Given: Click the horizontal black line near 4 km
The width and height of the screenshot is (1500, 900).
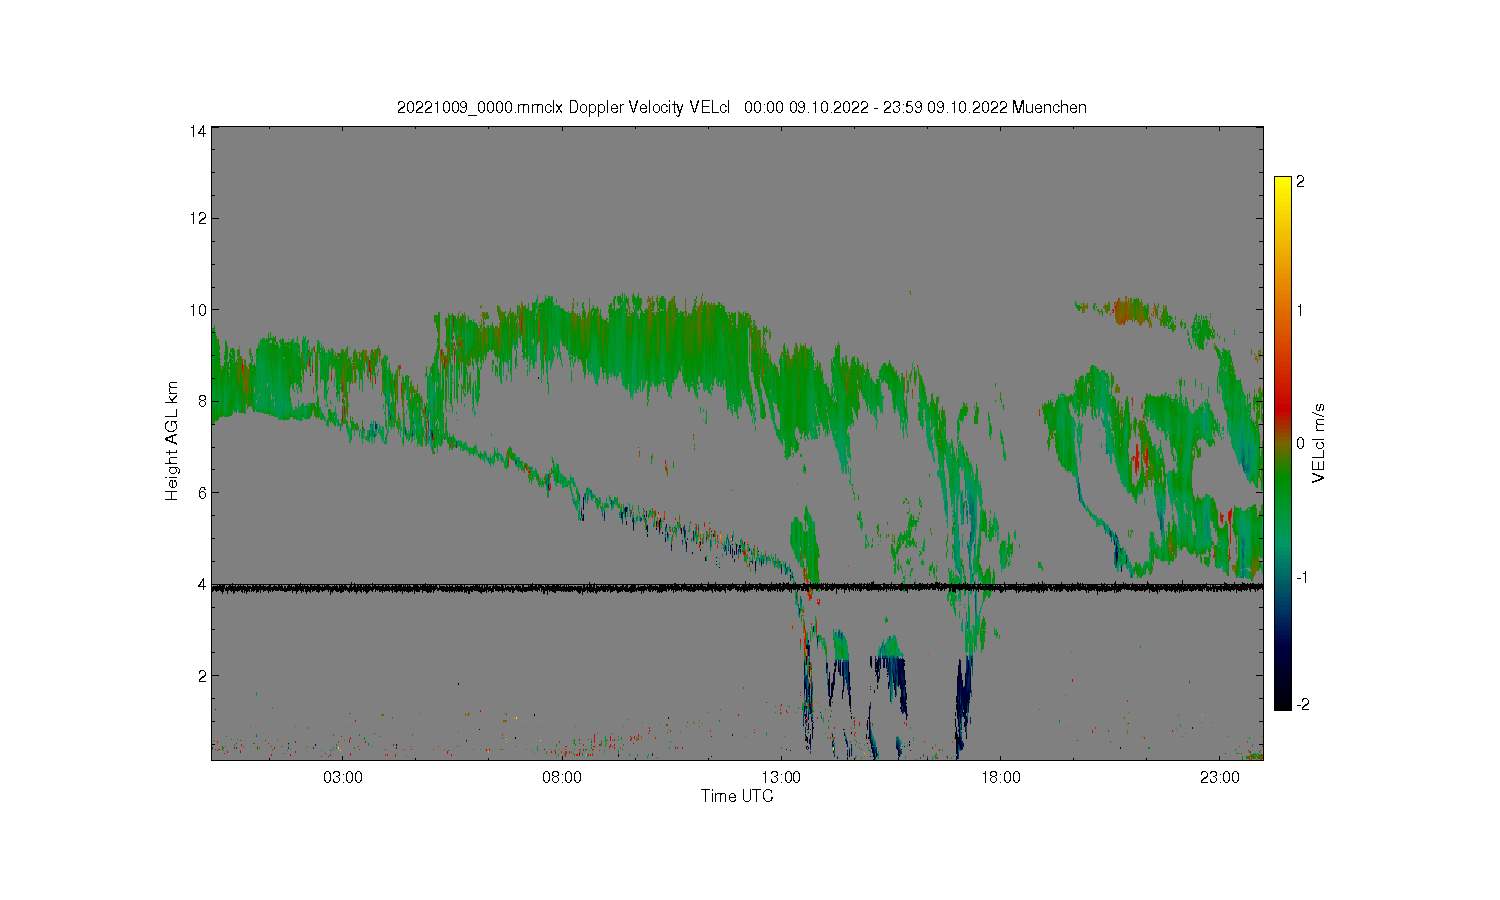Looking at the screenshot, I should coord(737,588).
